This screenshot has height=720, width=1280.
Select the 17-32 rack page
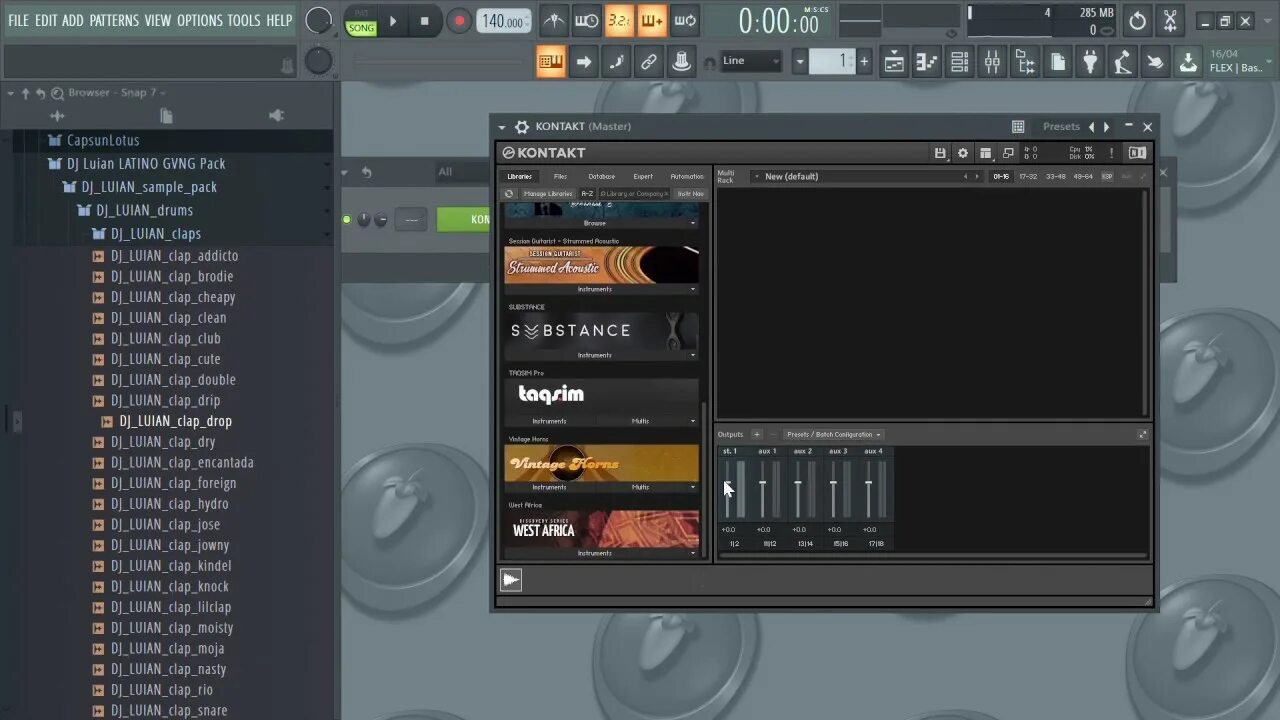coord(1028,176)
